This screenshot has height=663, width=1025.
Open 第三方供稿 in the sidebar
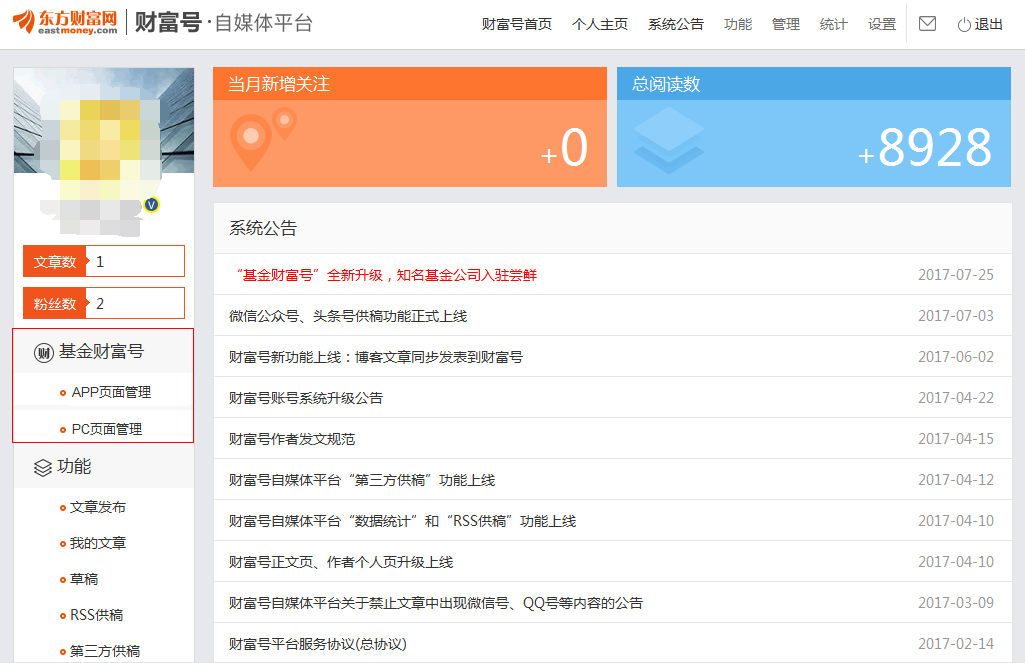[x=105, y=651]
